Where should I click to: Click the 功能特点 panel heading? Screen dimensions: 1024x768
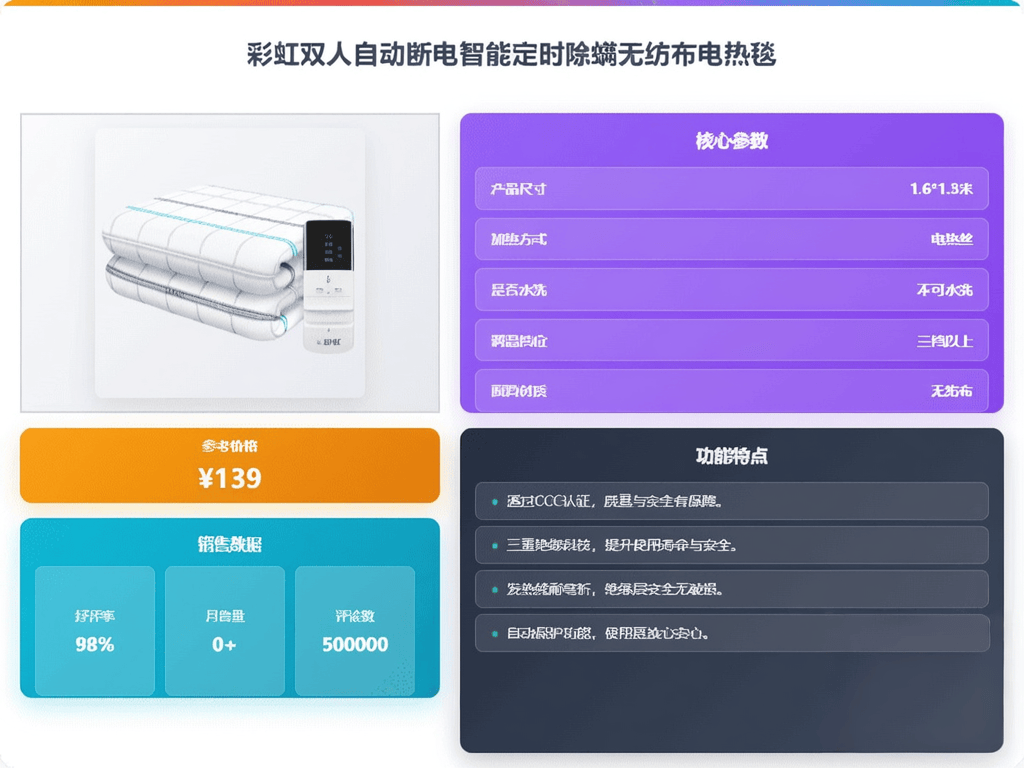(x=731, y=456)
